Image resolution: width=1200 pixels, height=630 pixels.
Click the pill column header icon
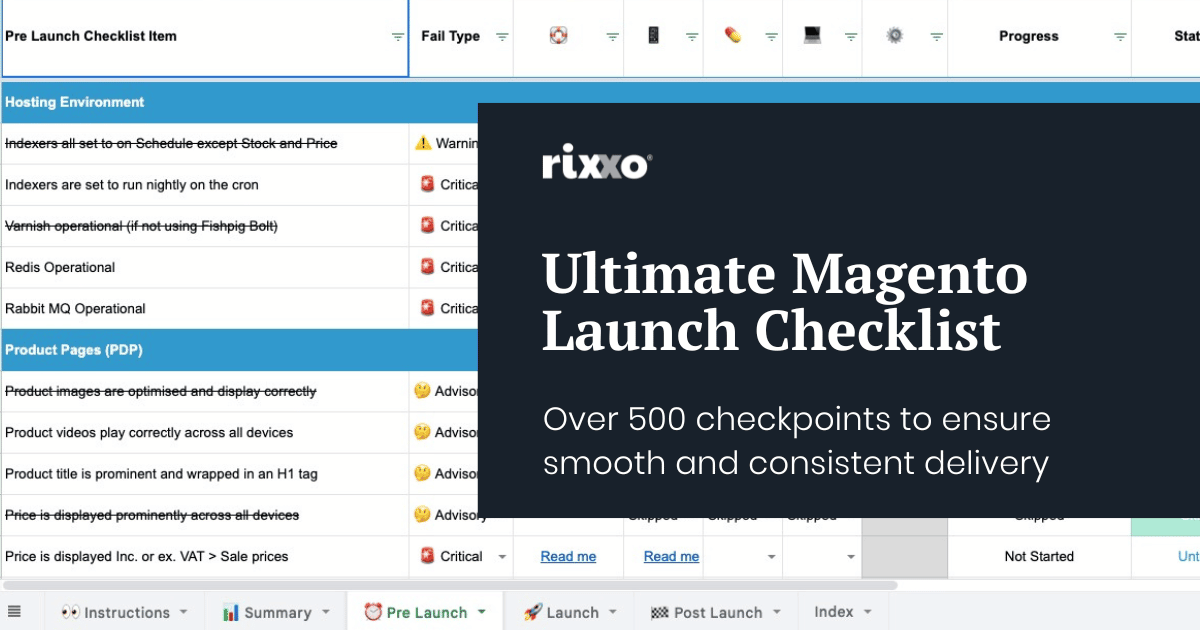point(733,35)
